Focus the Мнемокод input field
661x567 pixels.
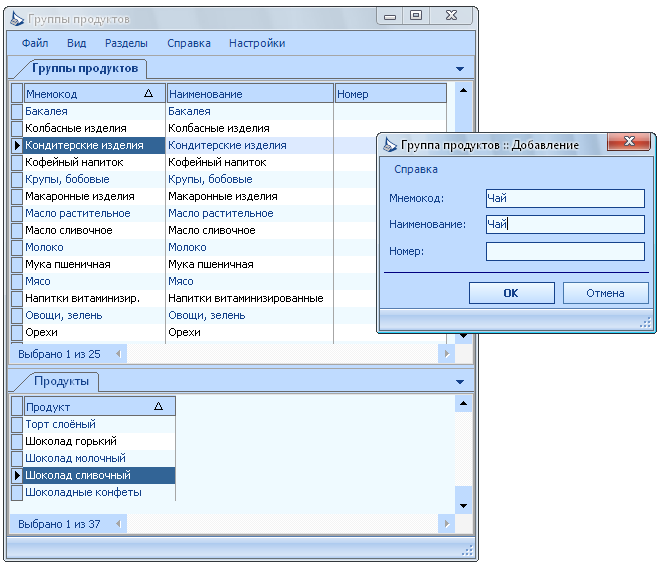[x=565, y=198]
